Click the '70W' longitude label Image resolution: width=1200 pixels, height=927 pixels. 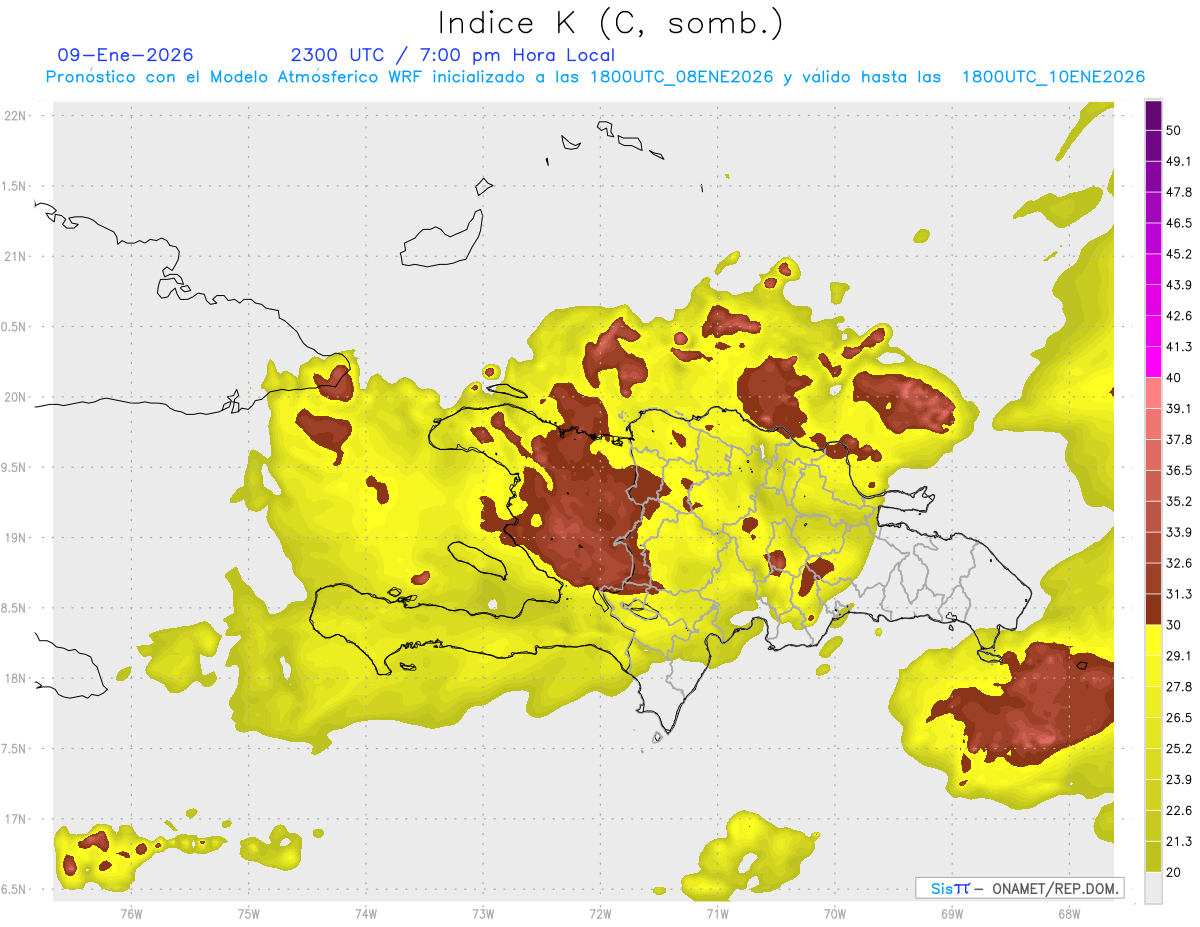[x=835, y=914]
